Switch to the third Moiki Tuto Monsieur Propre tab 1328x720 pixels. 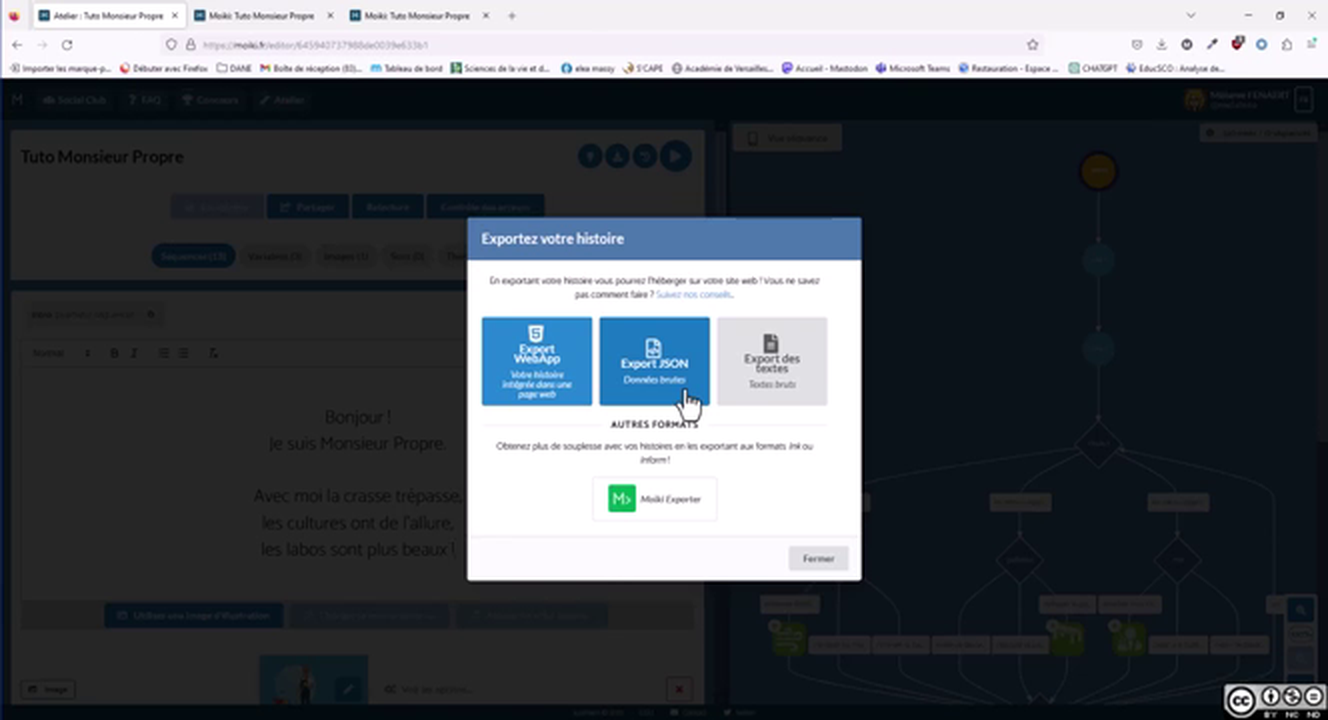pyautogui.click(x=415, y=16)
